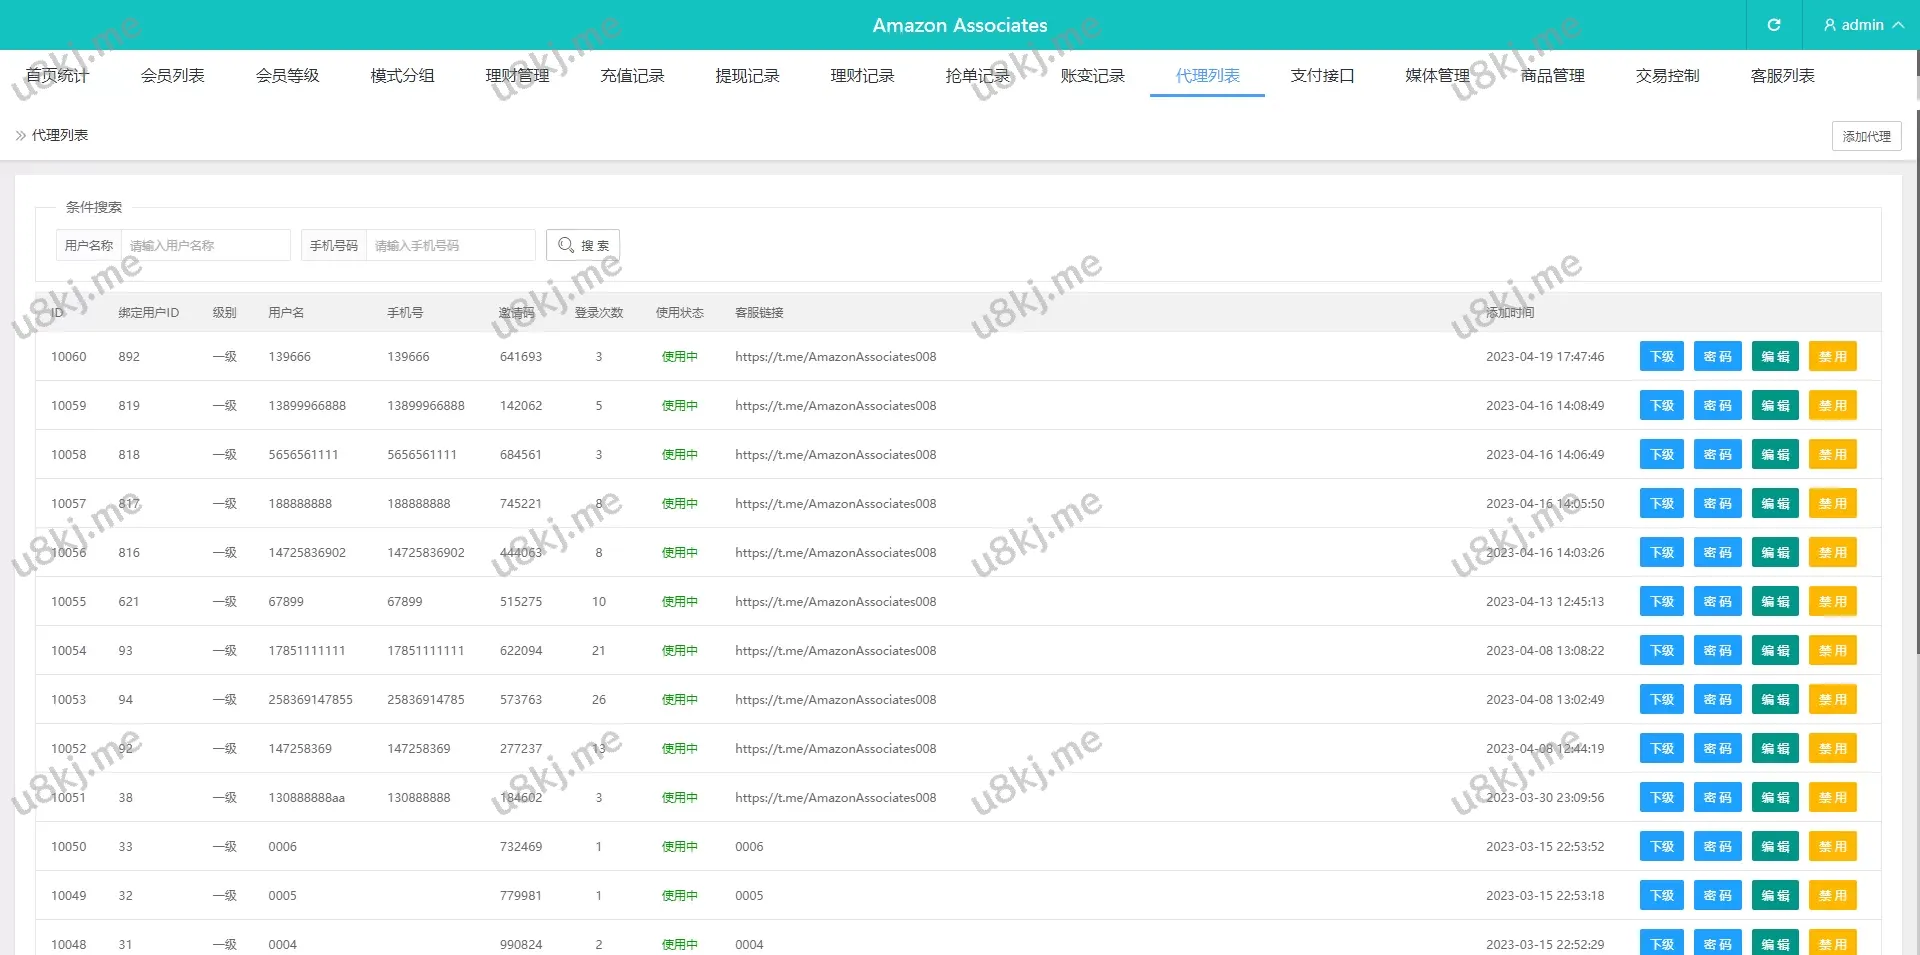The width and height of the screenshot is (1920, 955).
Task: Click the refresh icon in top header
Action: pyautogui.click(x=1773, y=25)
